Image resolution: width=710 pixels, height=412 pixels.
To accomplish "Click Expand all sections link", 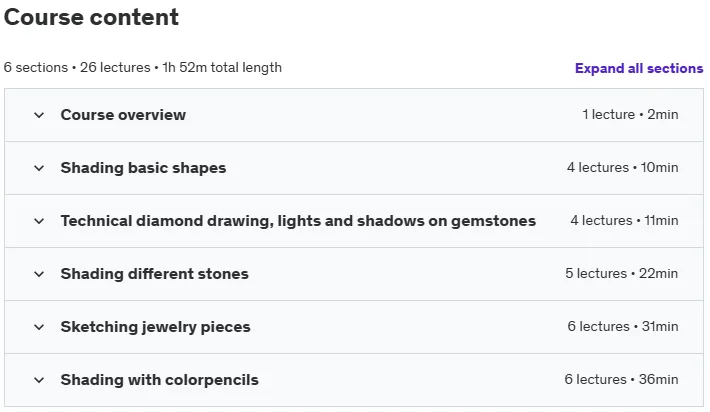I will 639,68.
